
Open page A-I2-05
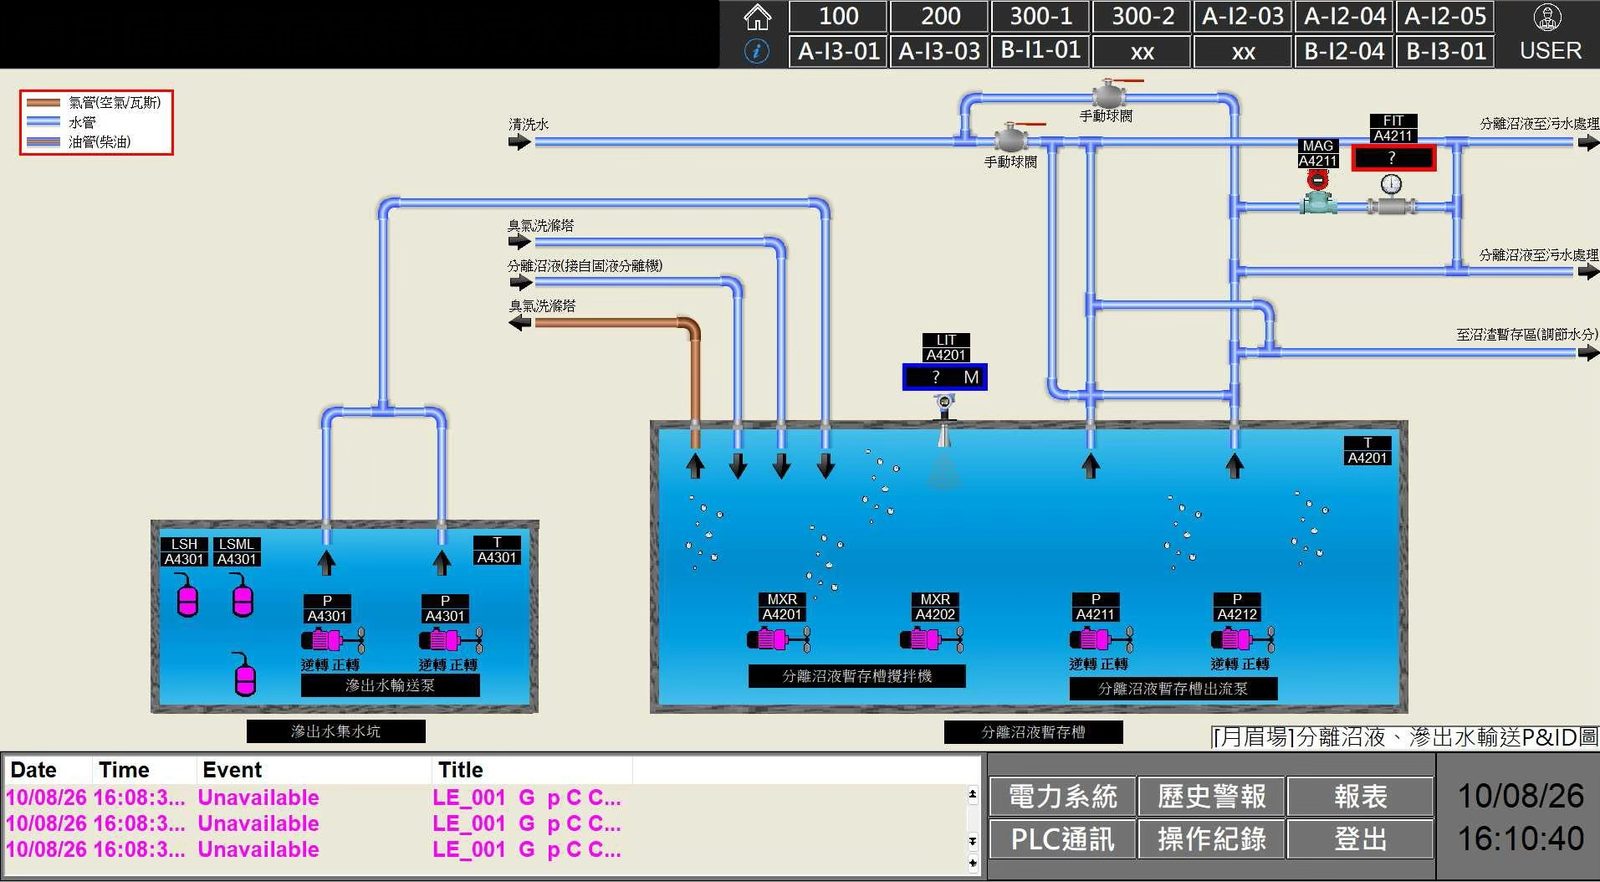point(1445,16)
